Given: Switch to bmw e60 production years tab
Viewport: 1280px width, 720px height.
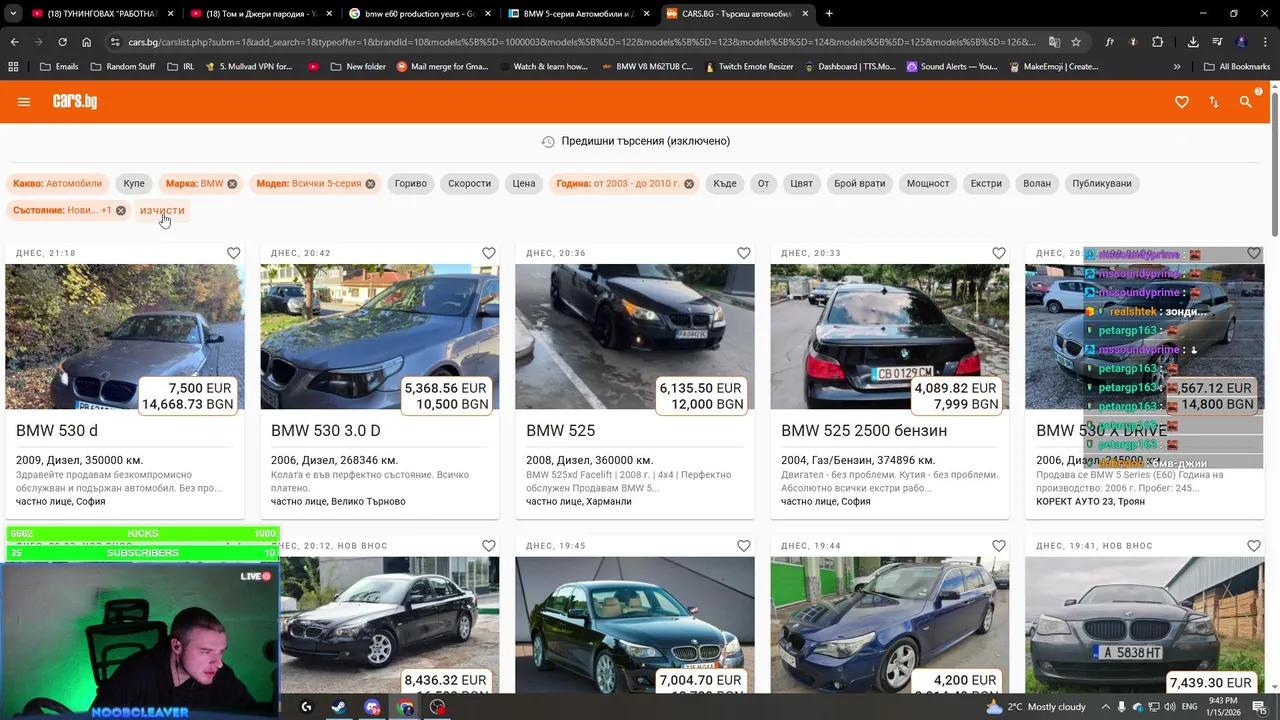Looking at the screenshot, I should pos(419,14).
